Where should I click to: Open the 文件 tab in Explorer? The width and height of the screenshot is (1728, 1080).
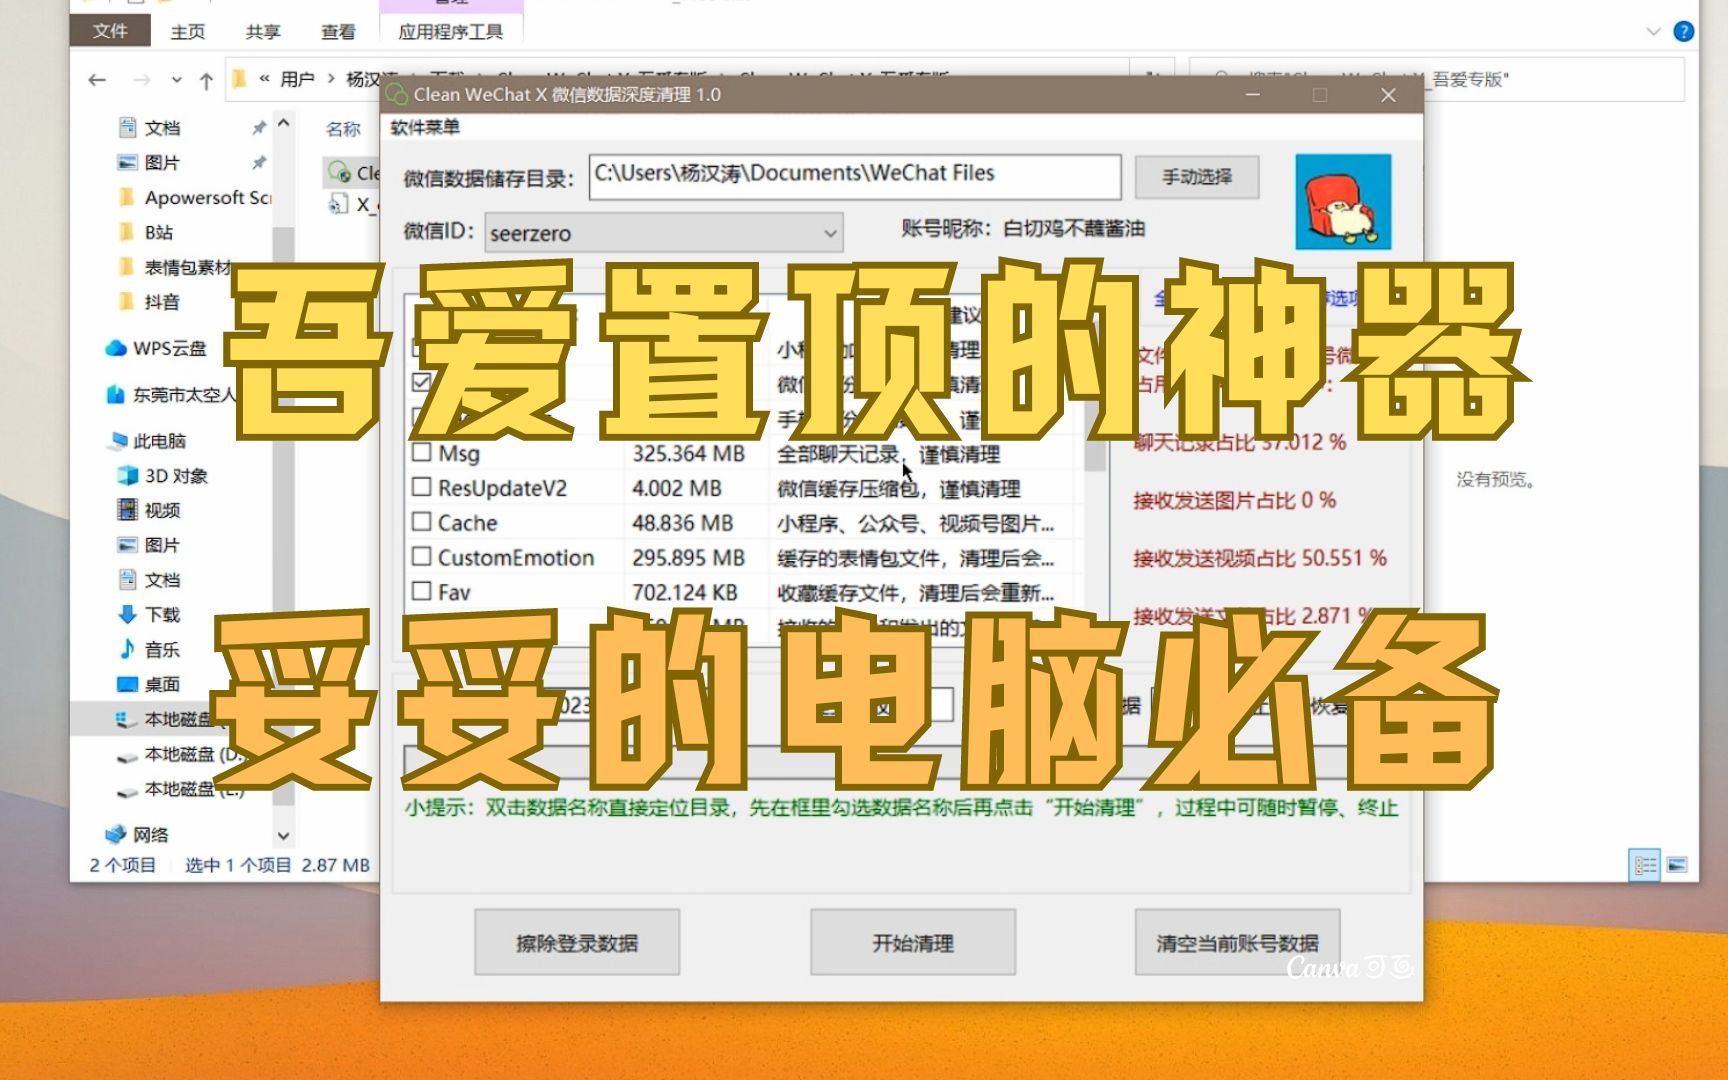(110, 31)
